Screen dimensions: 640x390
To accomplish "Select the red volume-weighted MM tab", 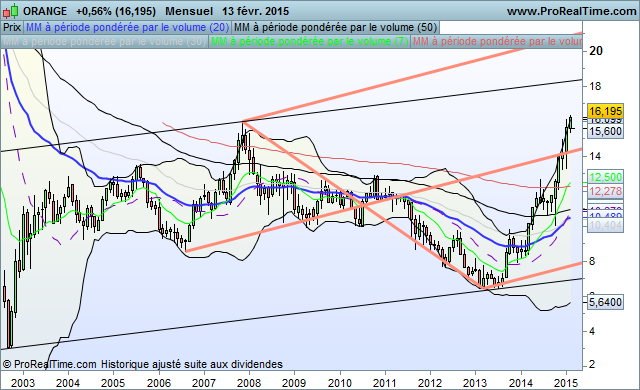I will [497, 41].
